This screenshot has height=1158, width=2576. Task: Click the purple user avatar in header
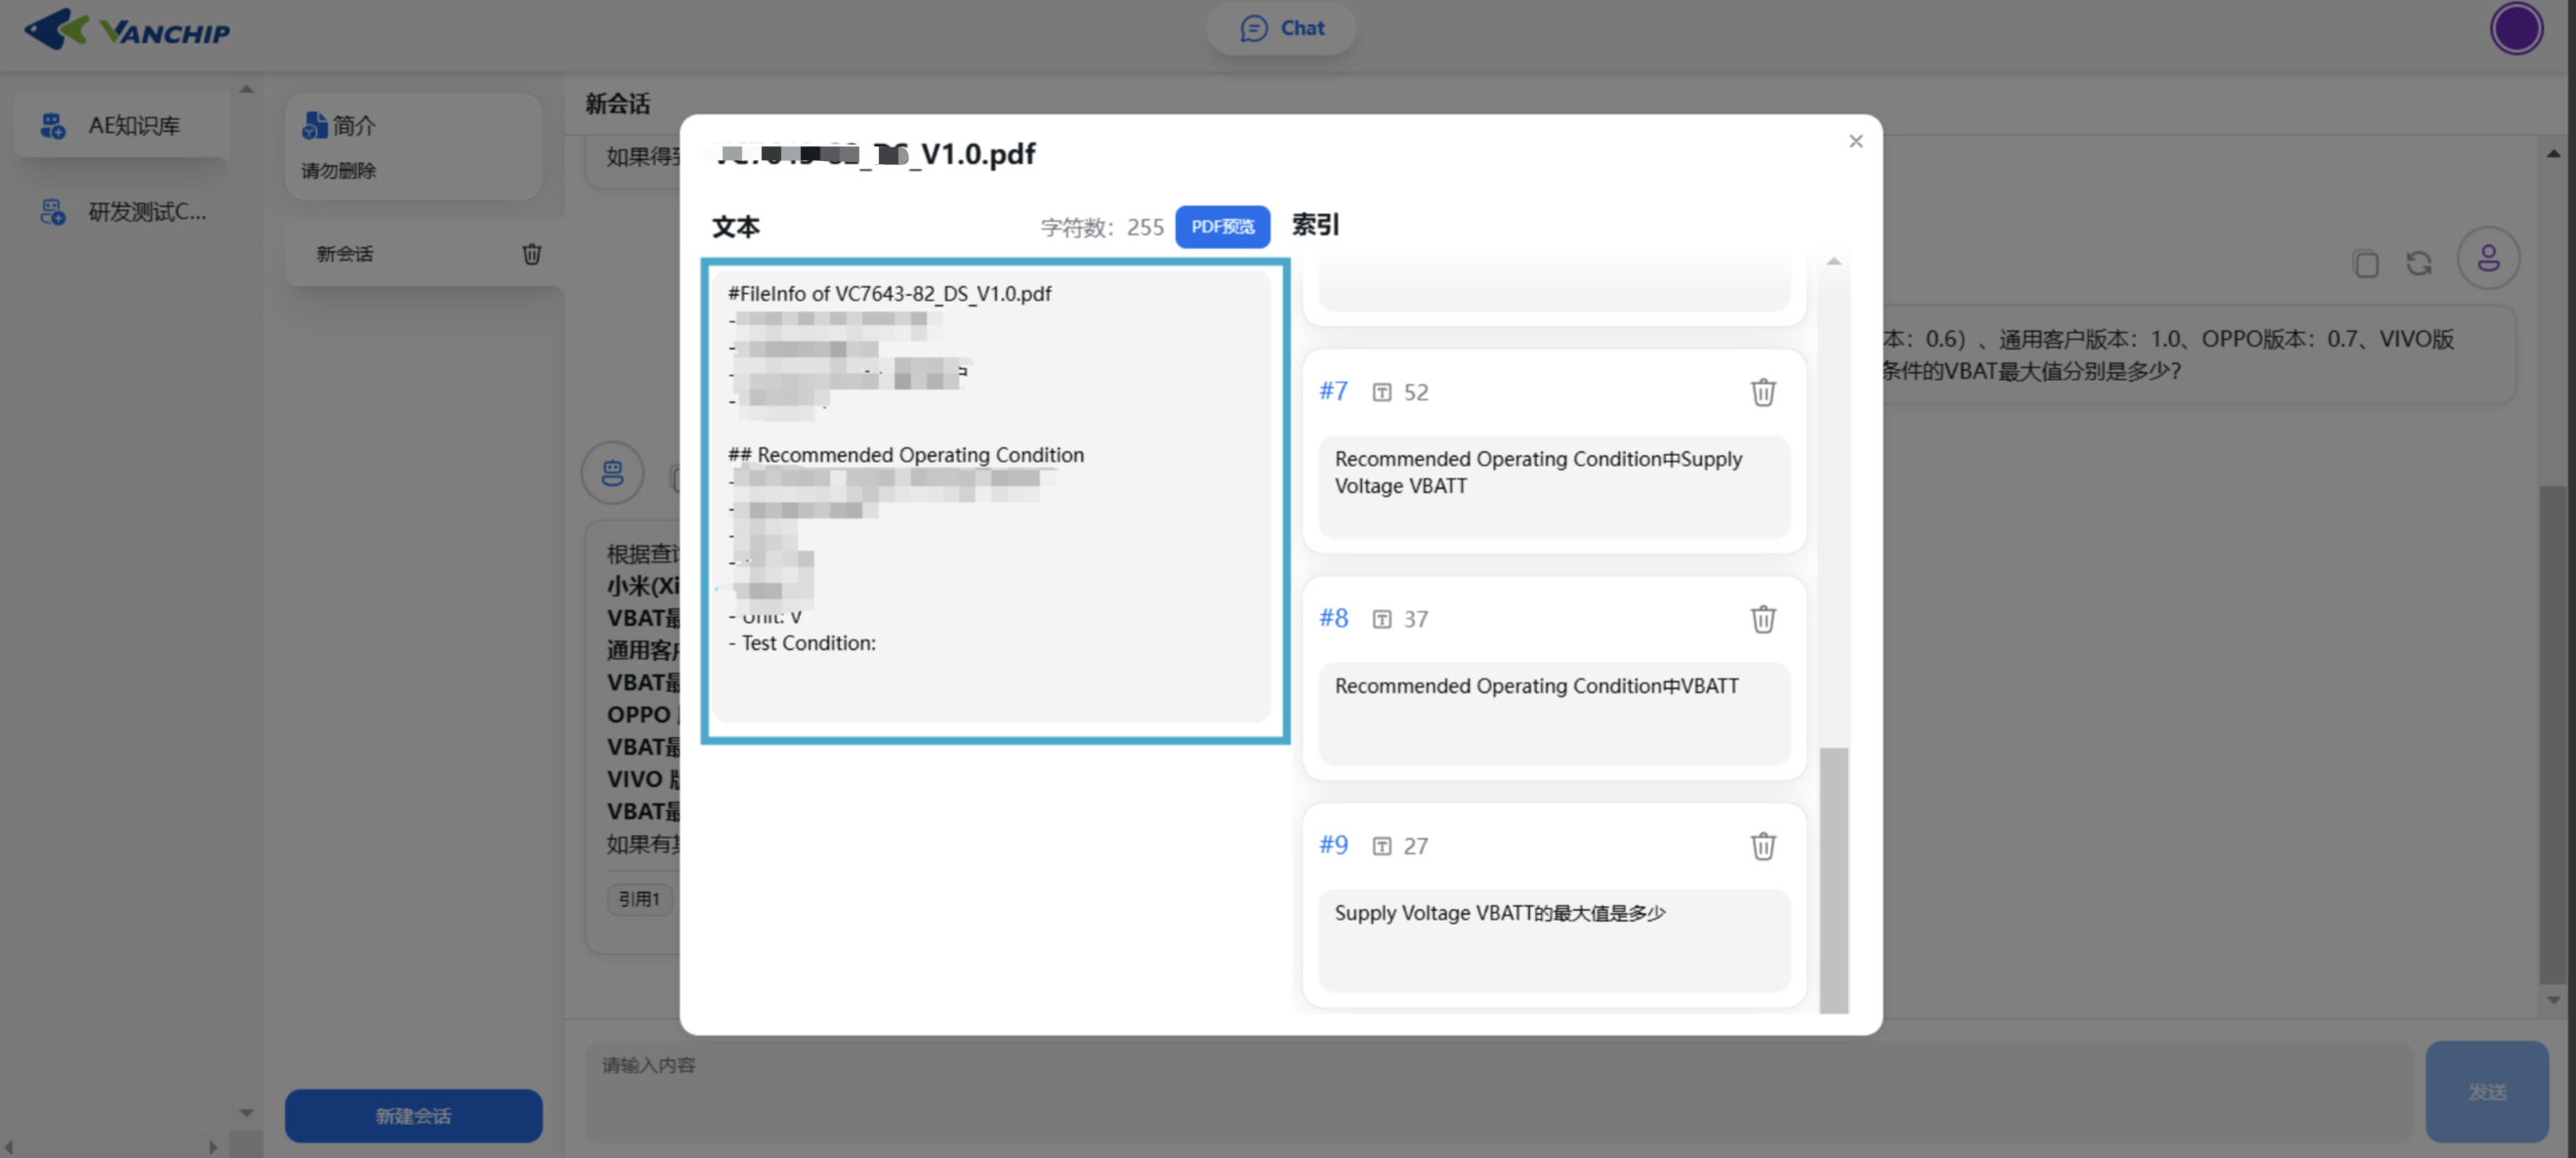click(2515, 29)
